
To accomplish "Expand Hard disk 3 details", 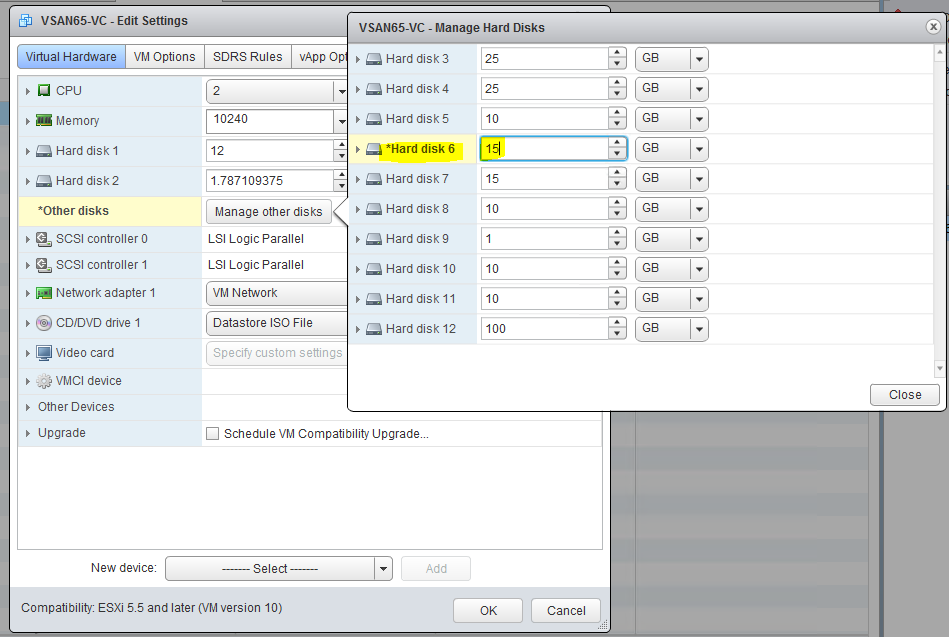I will 358,59.
